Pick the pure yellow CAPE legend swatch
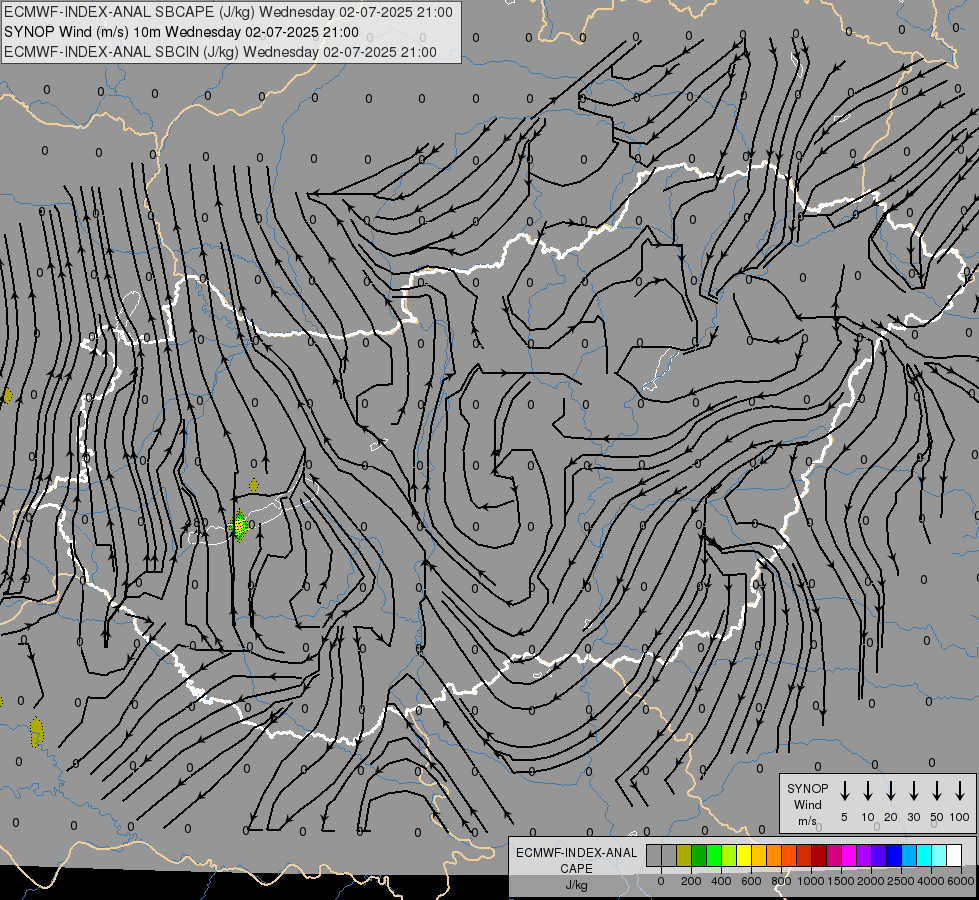 click(744, 855)
